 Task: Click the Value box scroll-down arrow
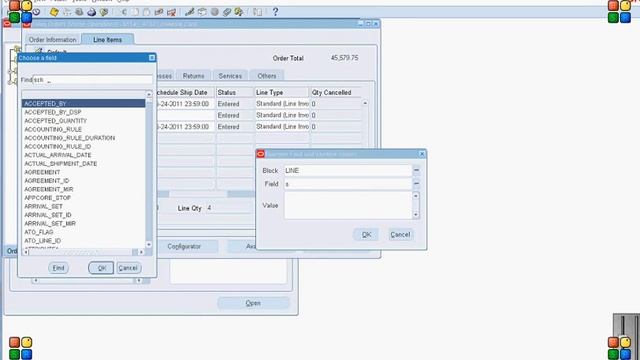pos(416,215)
